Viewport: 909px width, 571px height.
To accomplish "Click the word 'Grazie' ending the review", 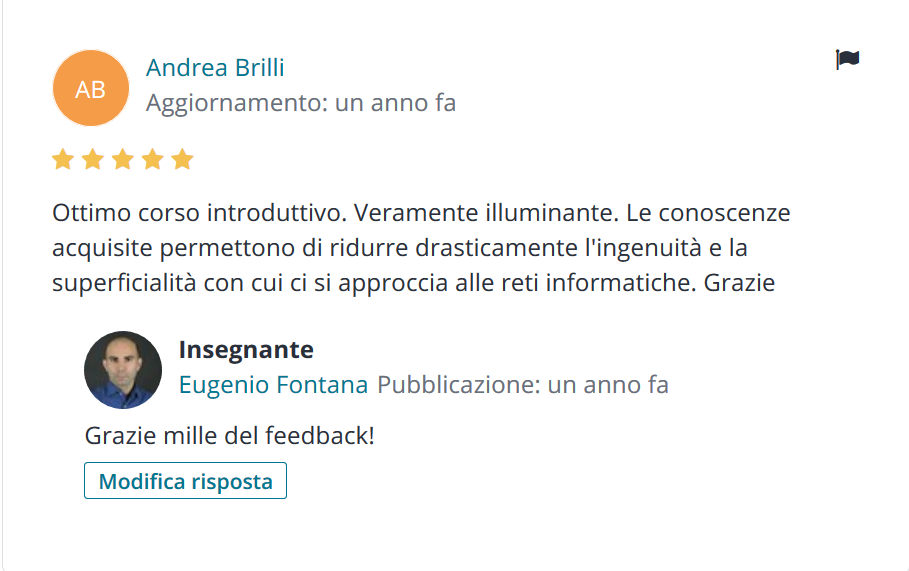I will (739, 283).
